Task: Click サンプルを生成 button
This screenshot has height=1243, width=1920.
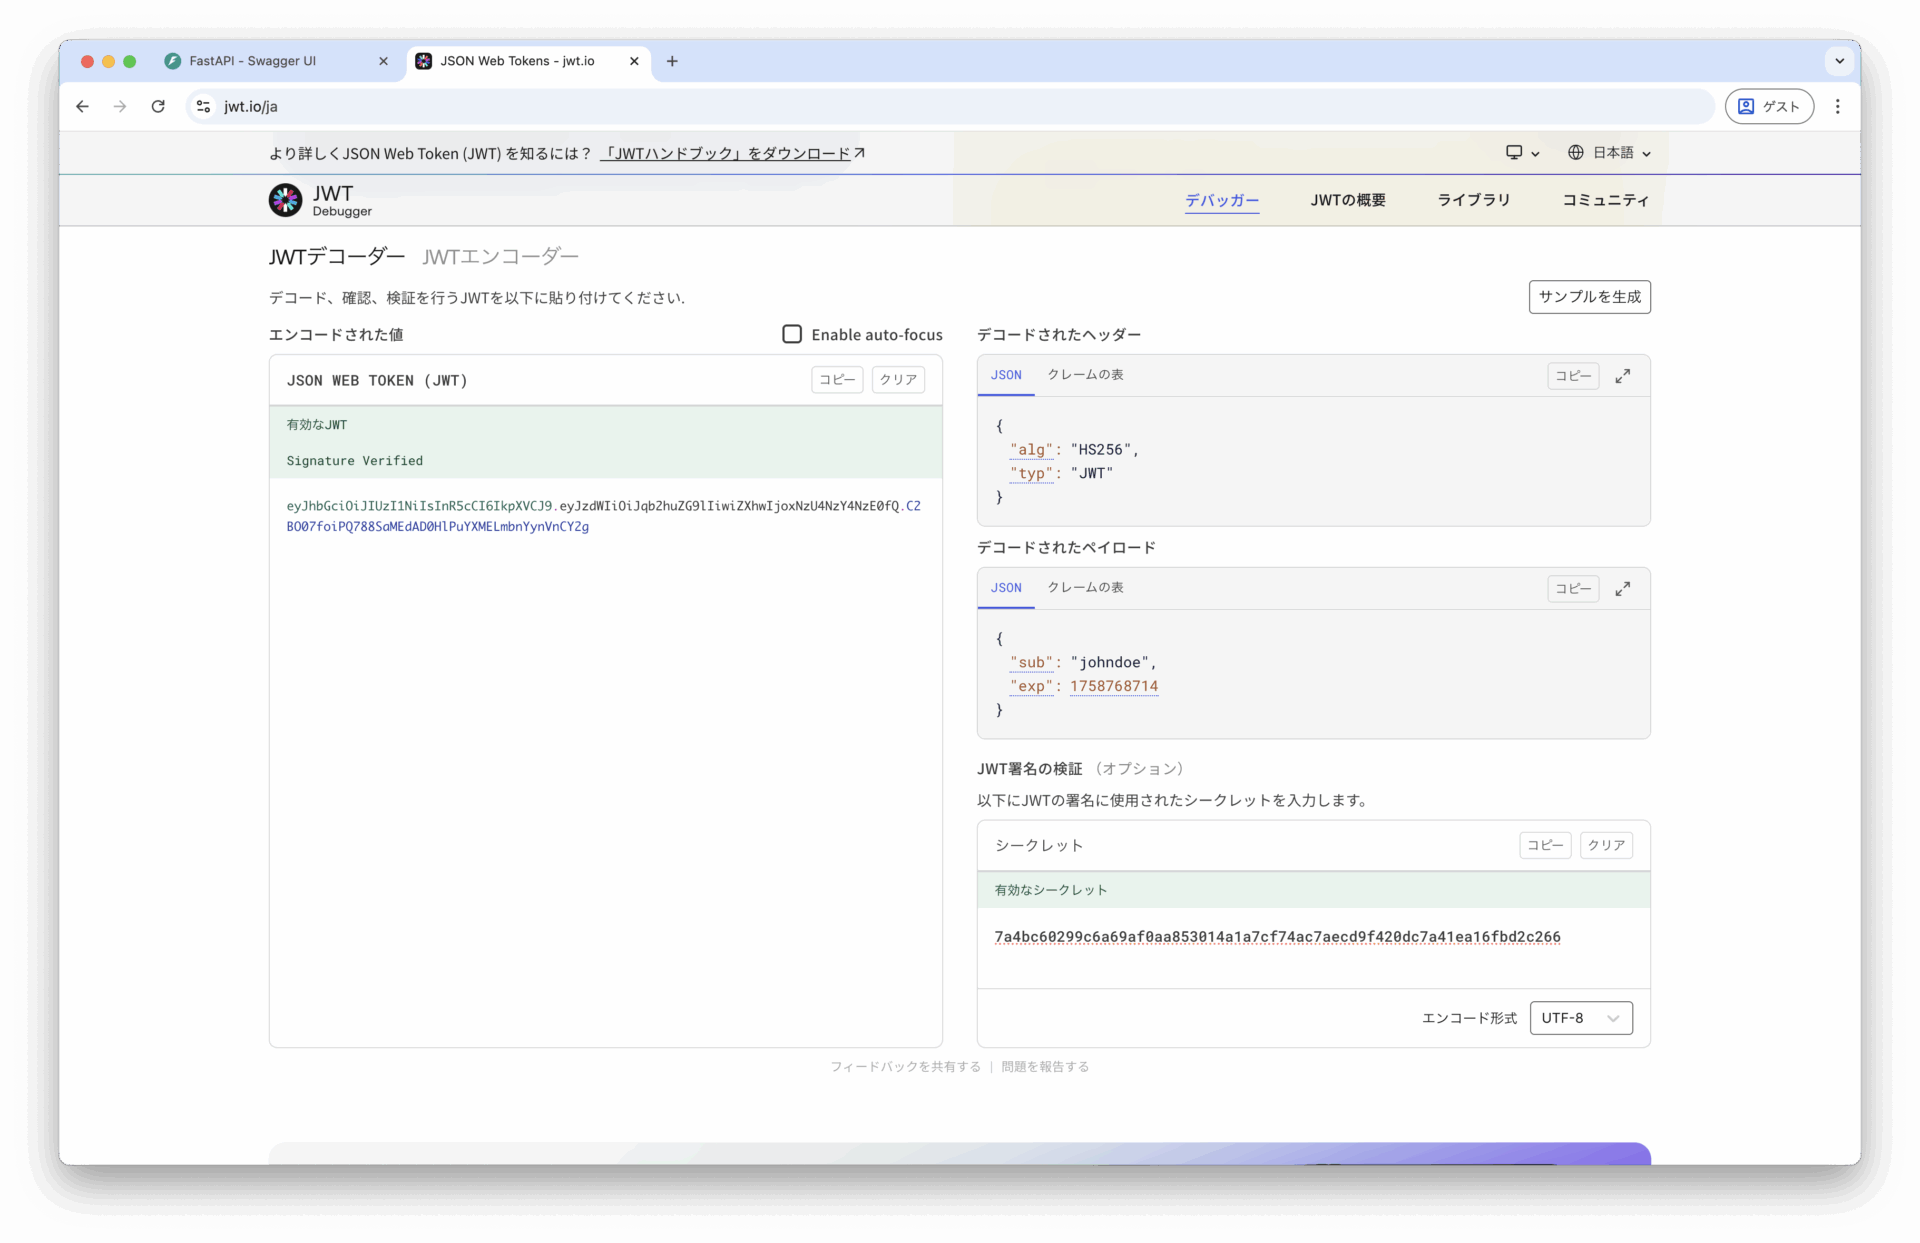Action: pos(1589,297)
